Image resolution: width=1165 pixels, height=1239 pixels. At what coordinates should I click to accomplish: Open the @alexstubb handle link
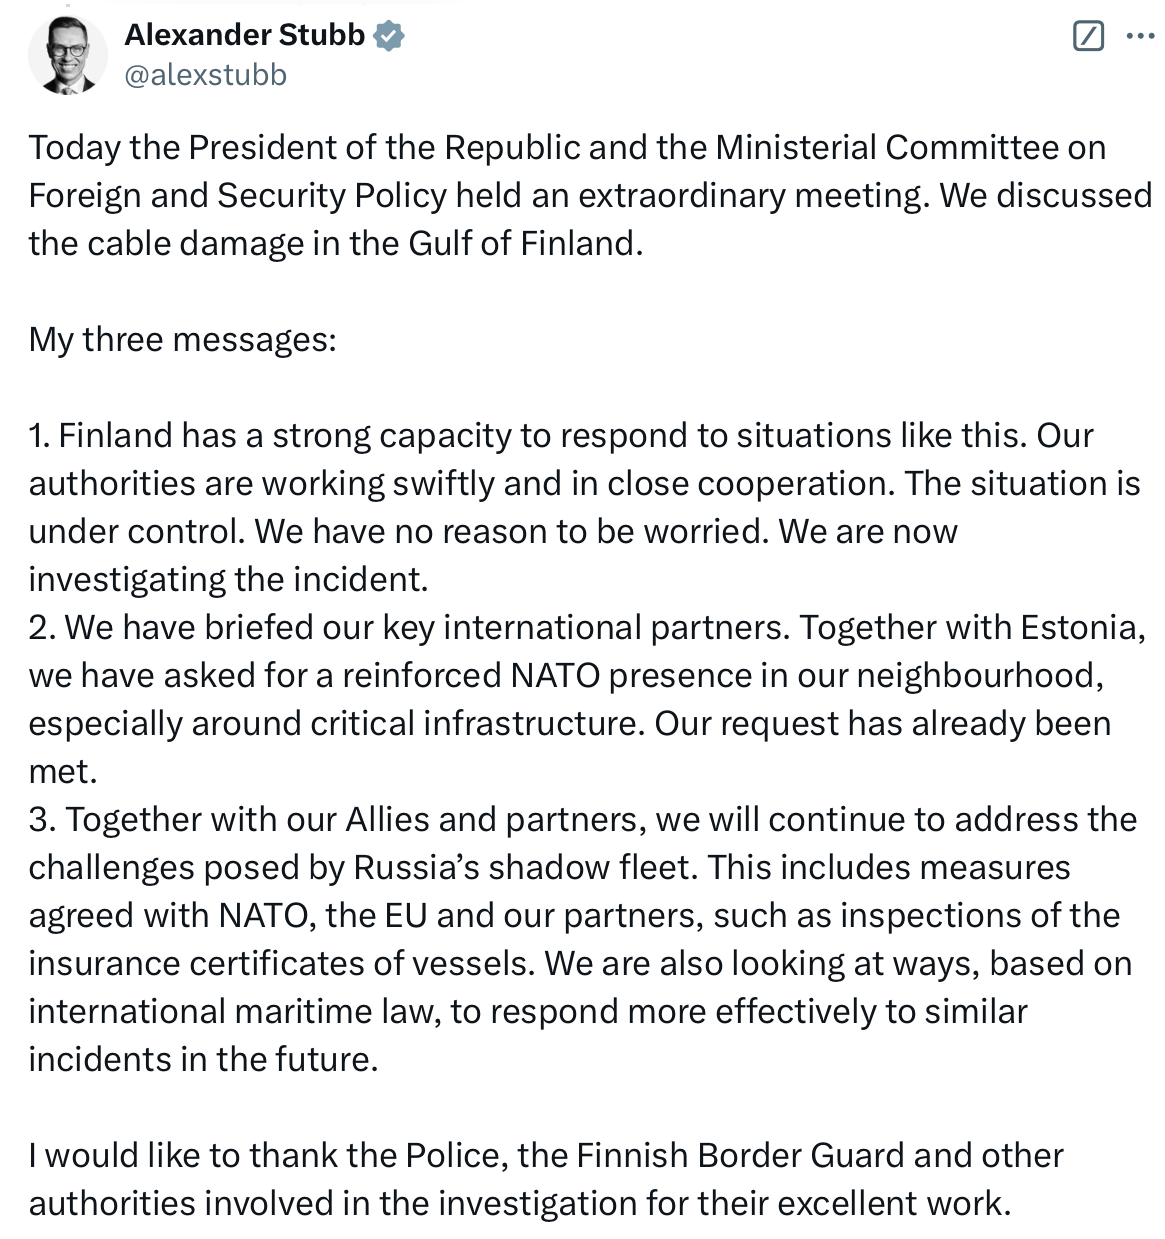click(205, 75)
